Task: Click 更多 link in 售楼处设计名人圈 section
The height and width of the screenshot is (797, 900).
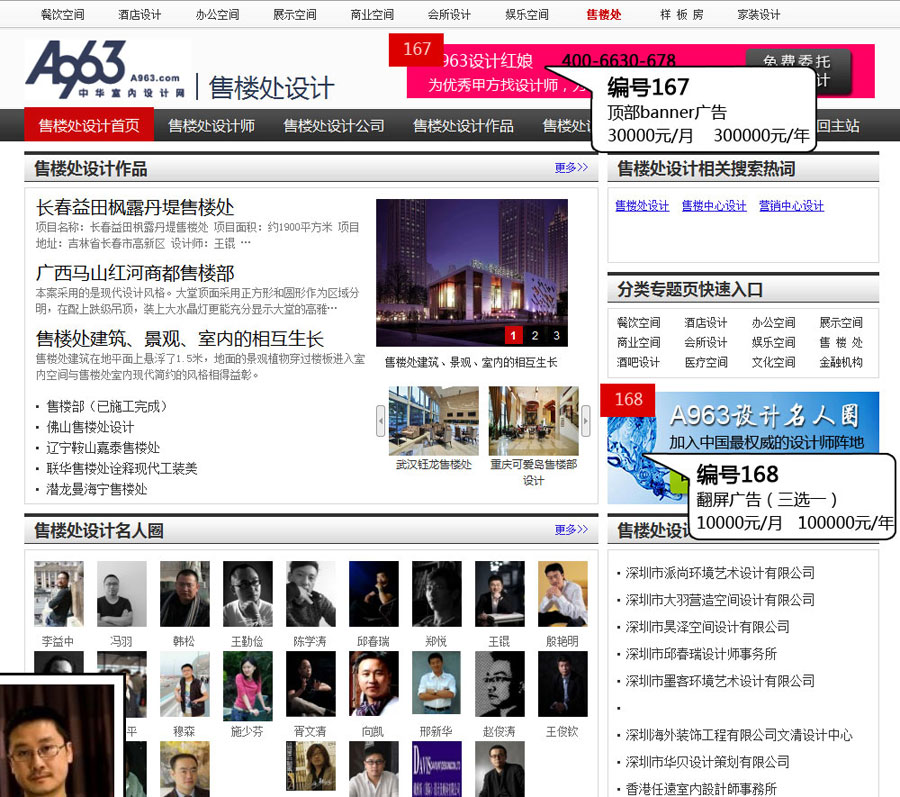Action: point(571,530)
